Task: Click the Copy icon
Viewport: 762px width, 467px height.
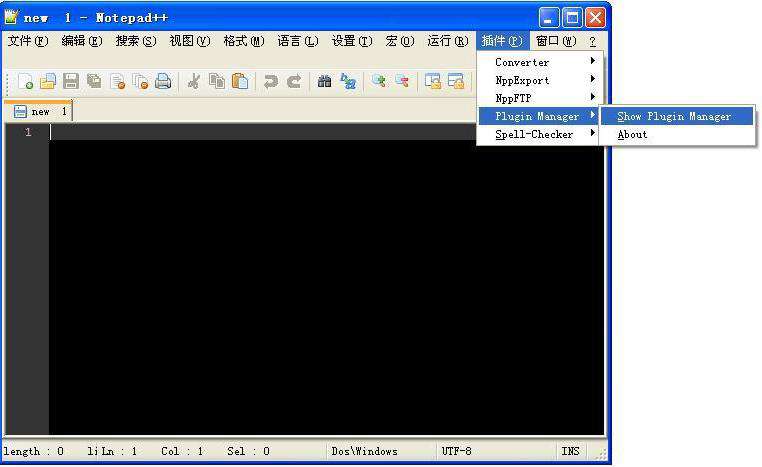Action: pyautogui.click(x=217, y=81)
